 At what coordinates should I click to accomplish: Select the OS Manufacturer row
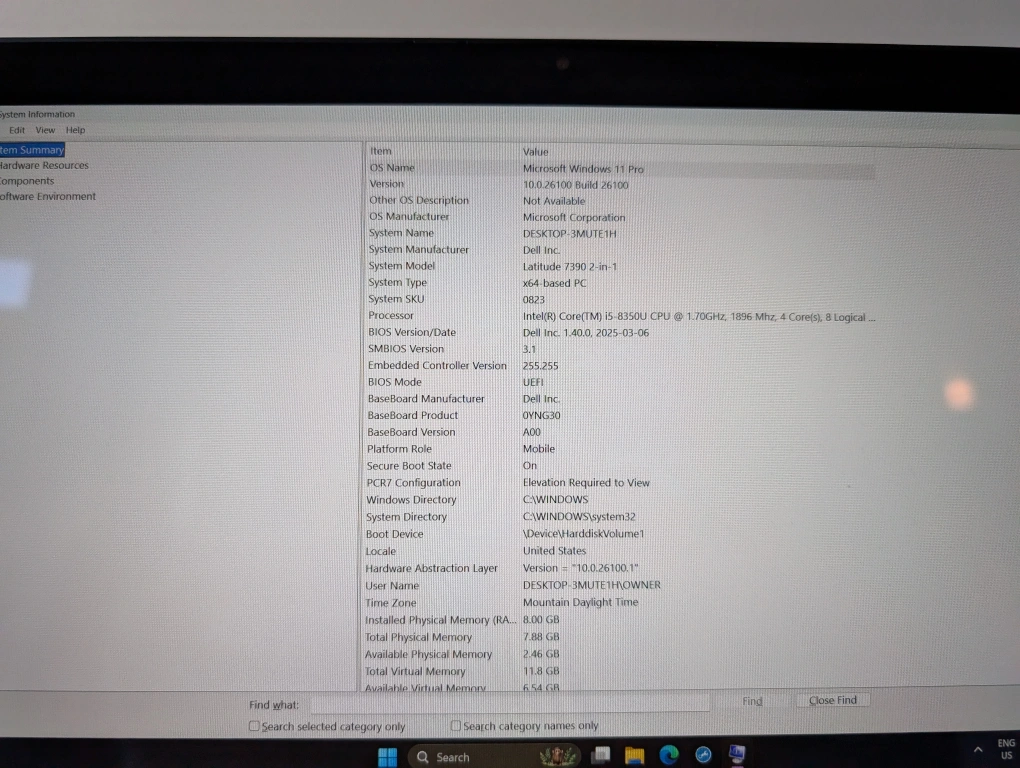coord(621,217)
